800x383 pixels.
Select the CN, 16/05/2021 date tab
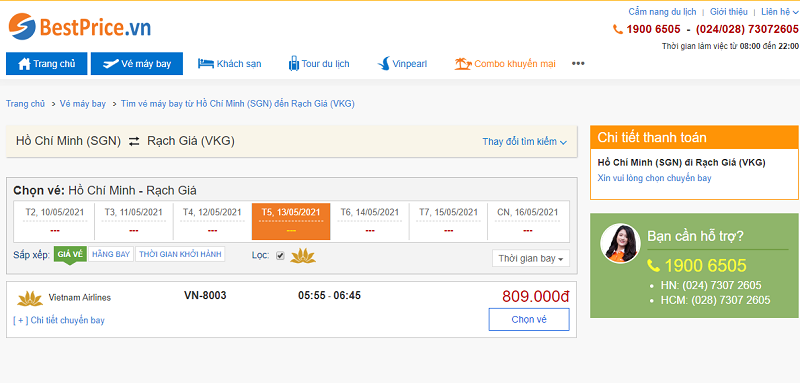click(528, 222)
